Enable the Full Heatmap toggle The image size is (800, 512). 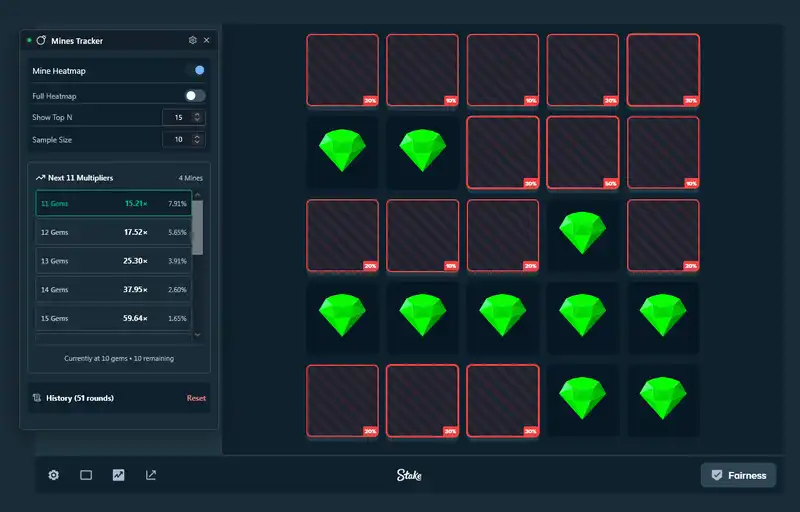tap(195, 95)
